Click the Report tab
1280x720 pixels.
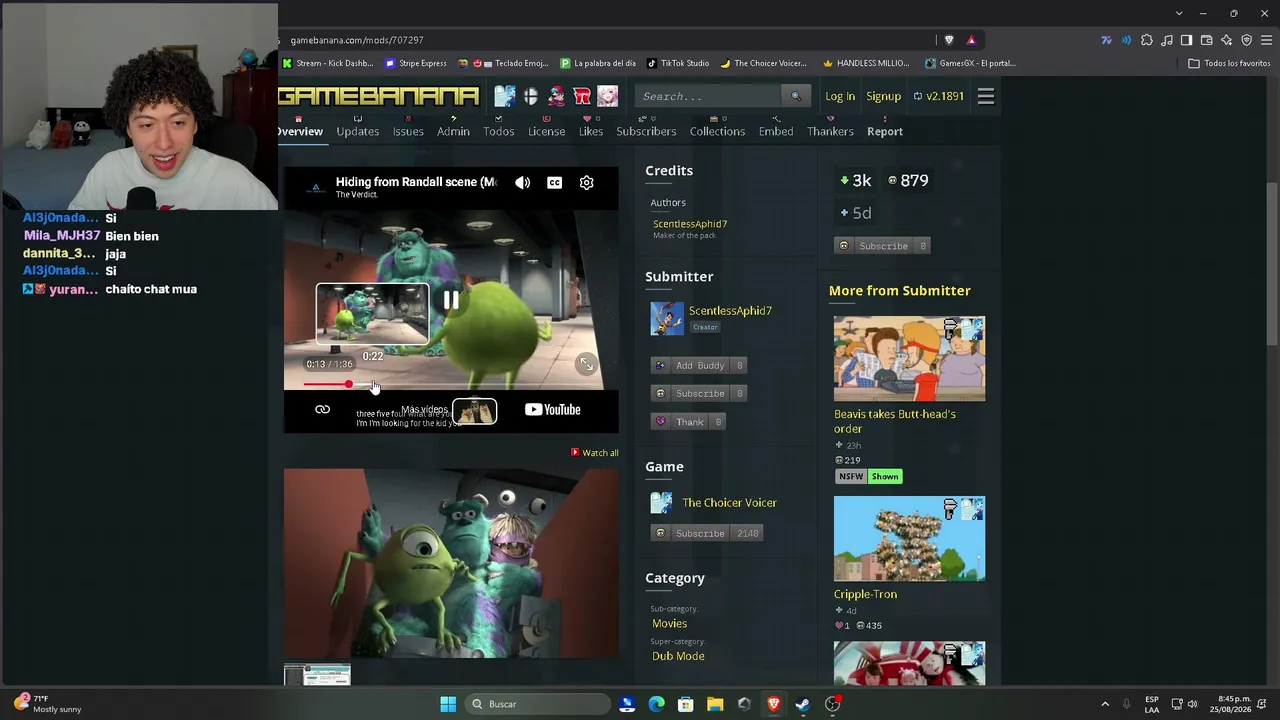[885, 131]
